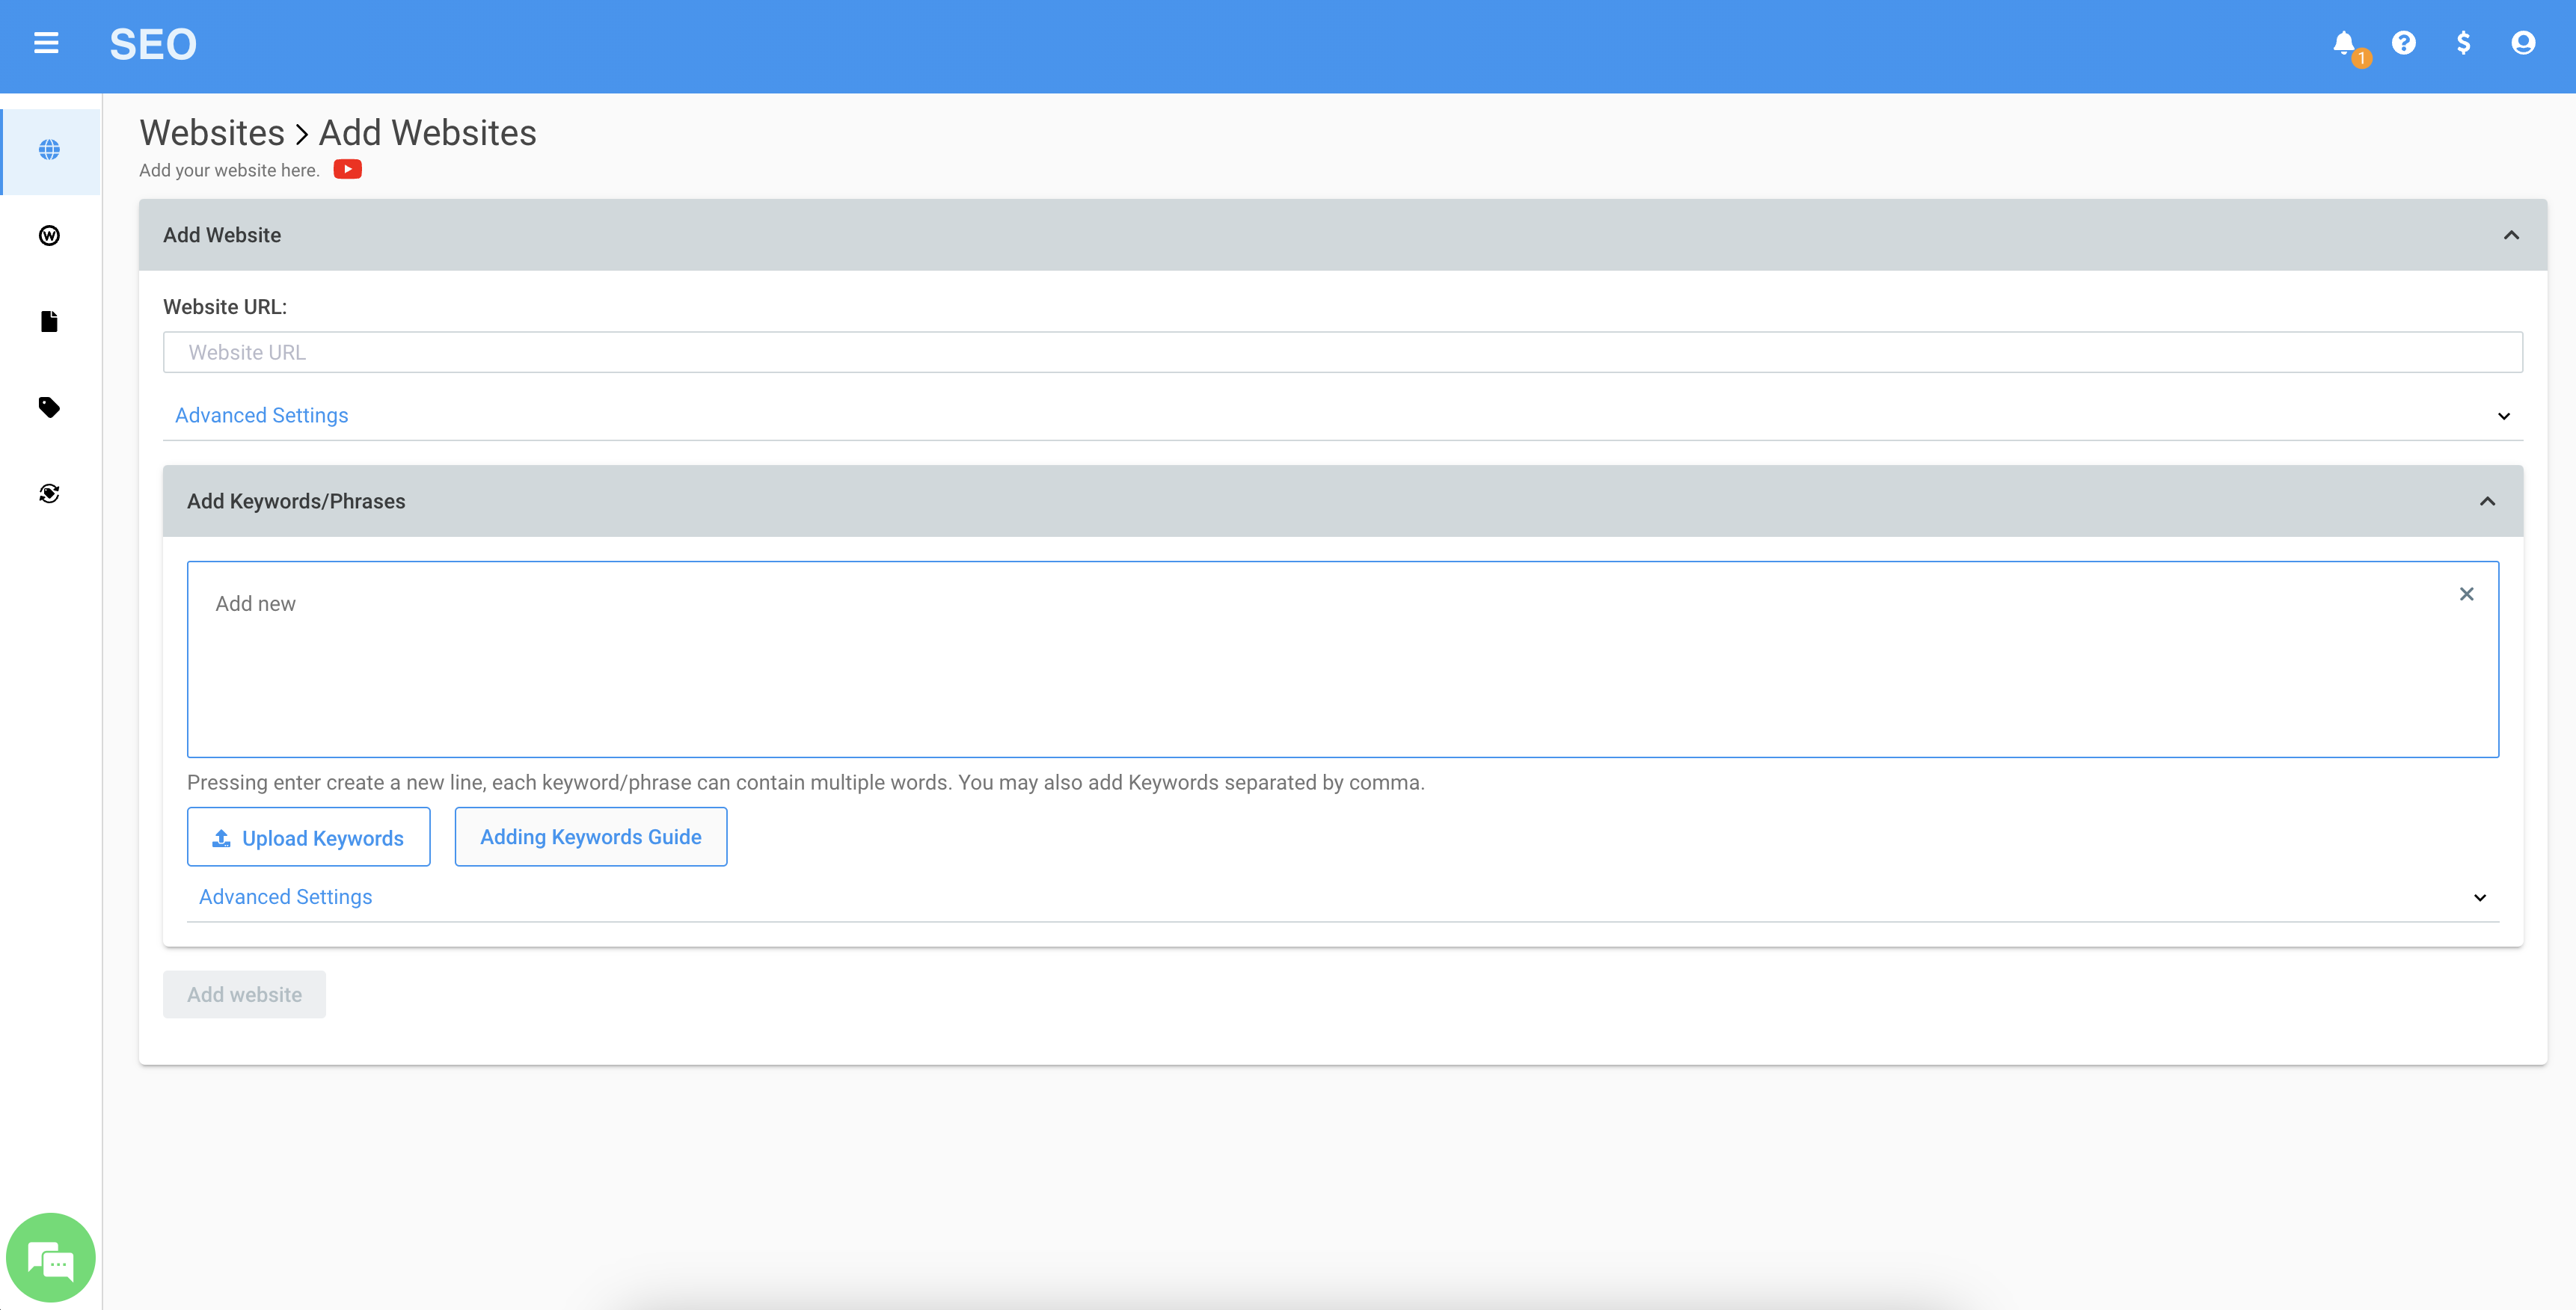
Task: Open the help question mark icon
Action: coord(2404,43)
